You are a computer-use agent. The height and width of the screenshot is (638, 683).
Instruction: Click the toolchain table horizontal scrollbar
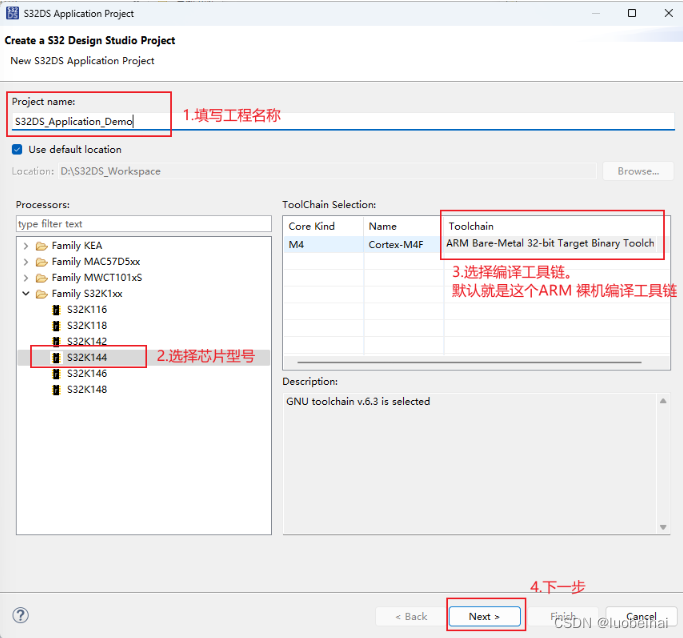[x=470, y=362]
